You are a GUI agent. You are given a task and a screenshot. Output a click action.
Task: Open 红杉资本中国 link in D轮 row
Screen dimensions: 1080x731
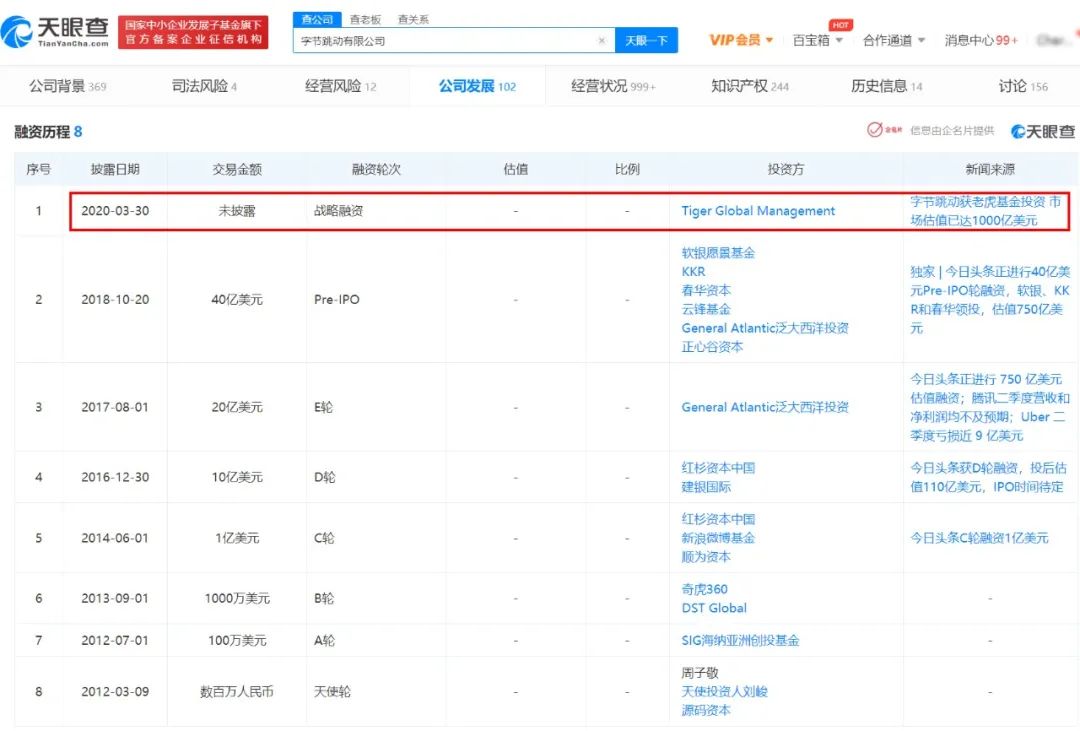(x=718, y=468)
